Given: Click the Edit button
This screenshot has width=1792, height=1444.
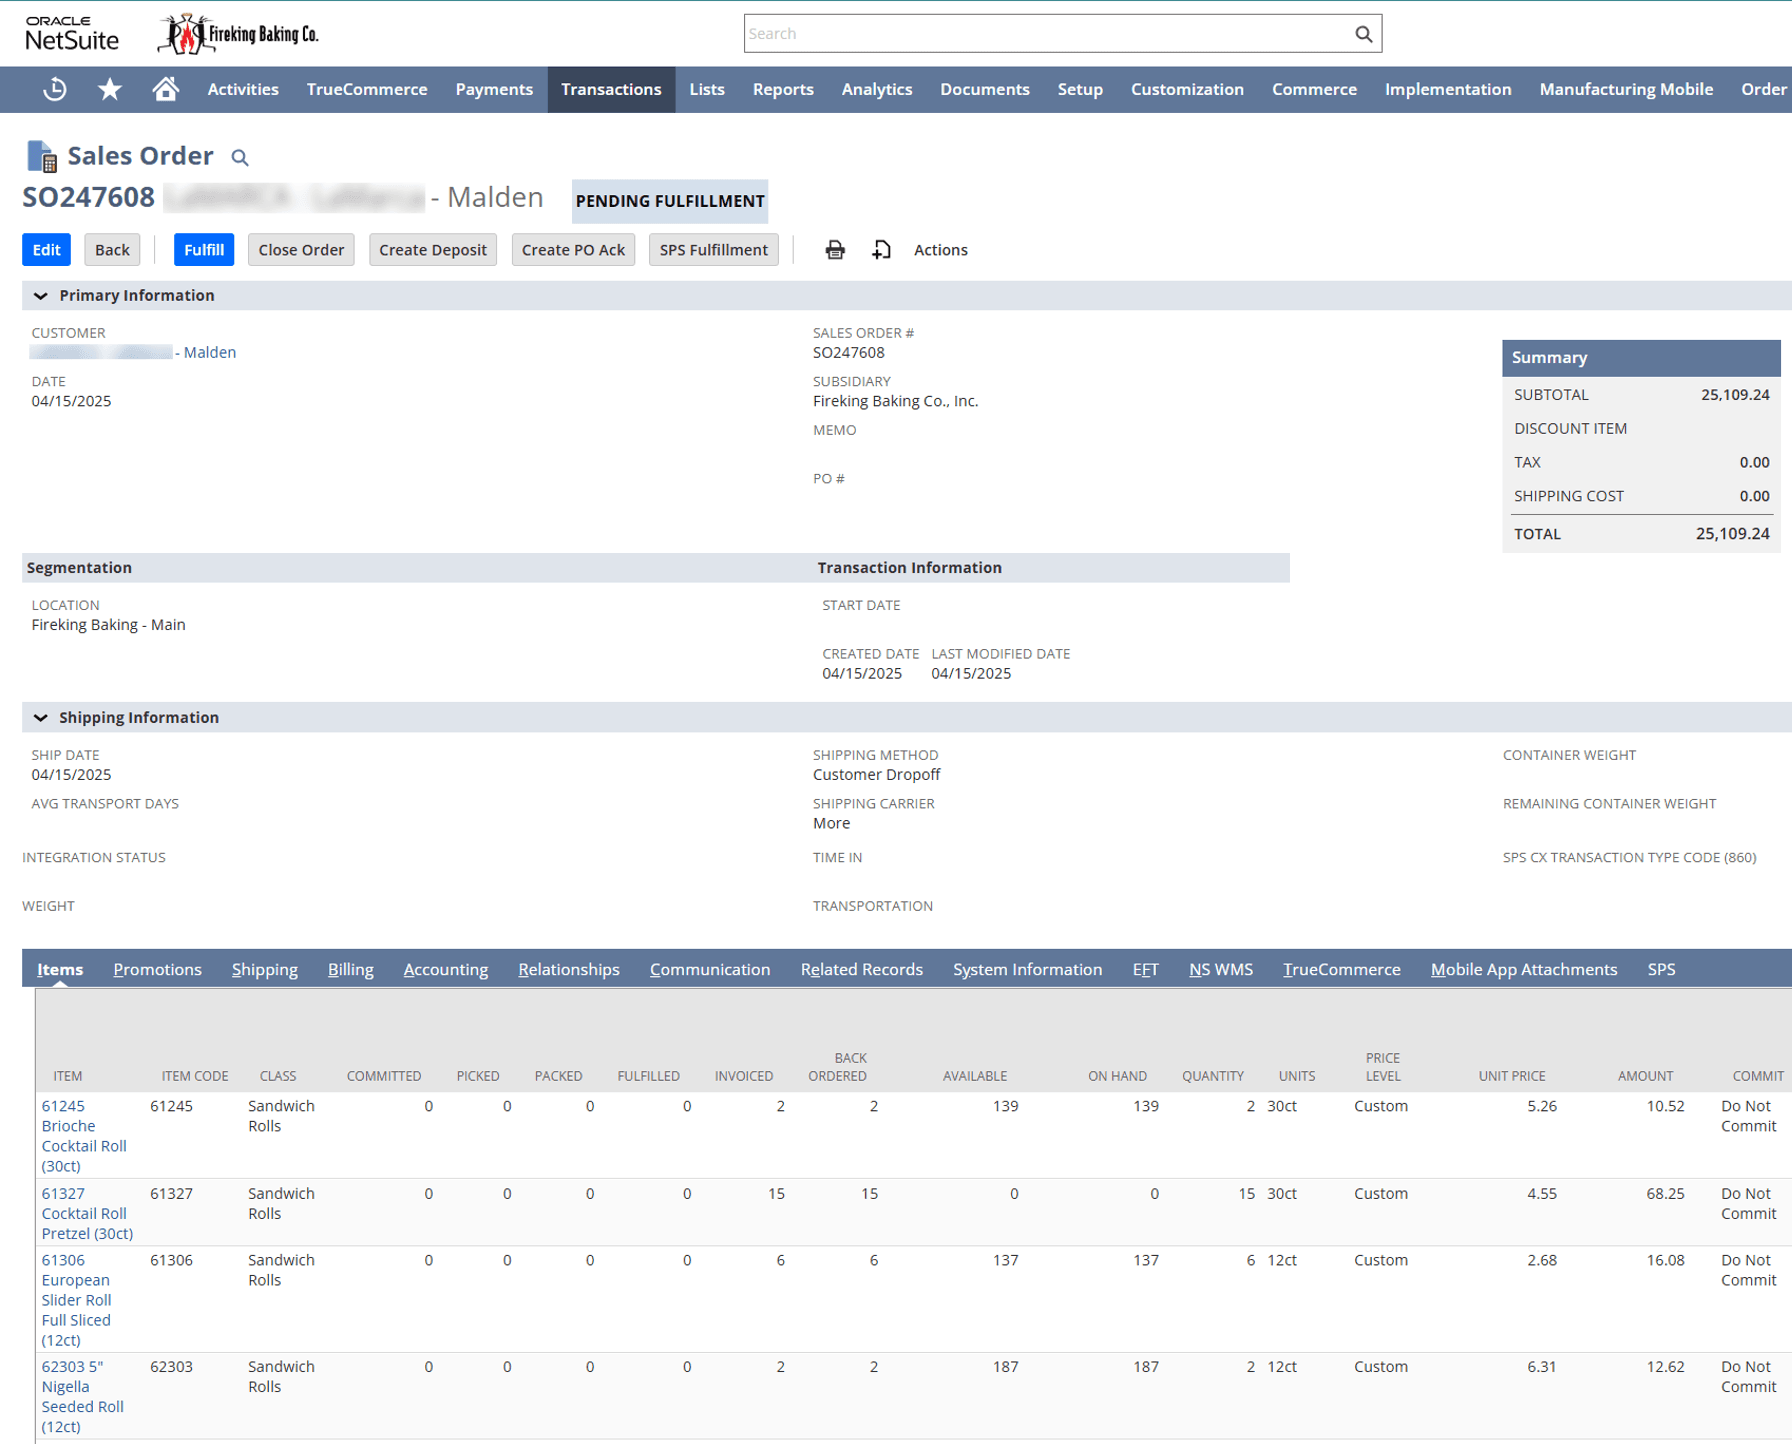Looking at the screenshot, I should point(46,250).
